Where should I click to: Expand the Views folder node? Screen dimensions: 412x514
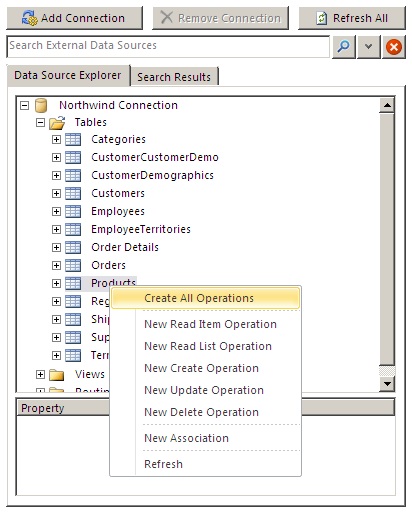pyautogui.click(x=40, y=374)
